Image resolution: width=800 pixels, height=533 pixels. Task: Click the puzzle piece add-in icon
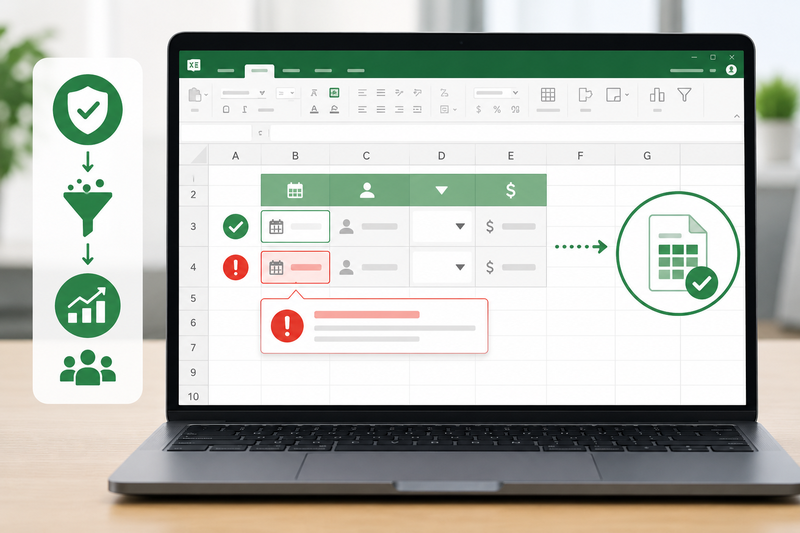(585, 95)
